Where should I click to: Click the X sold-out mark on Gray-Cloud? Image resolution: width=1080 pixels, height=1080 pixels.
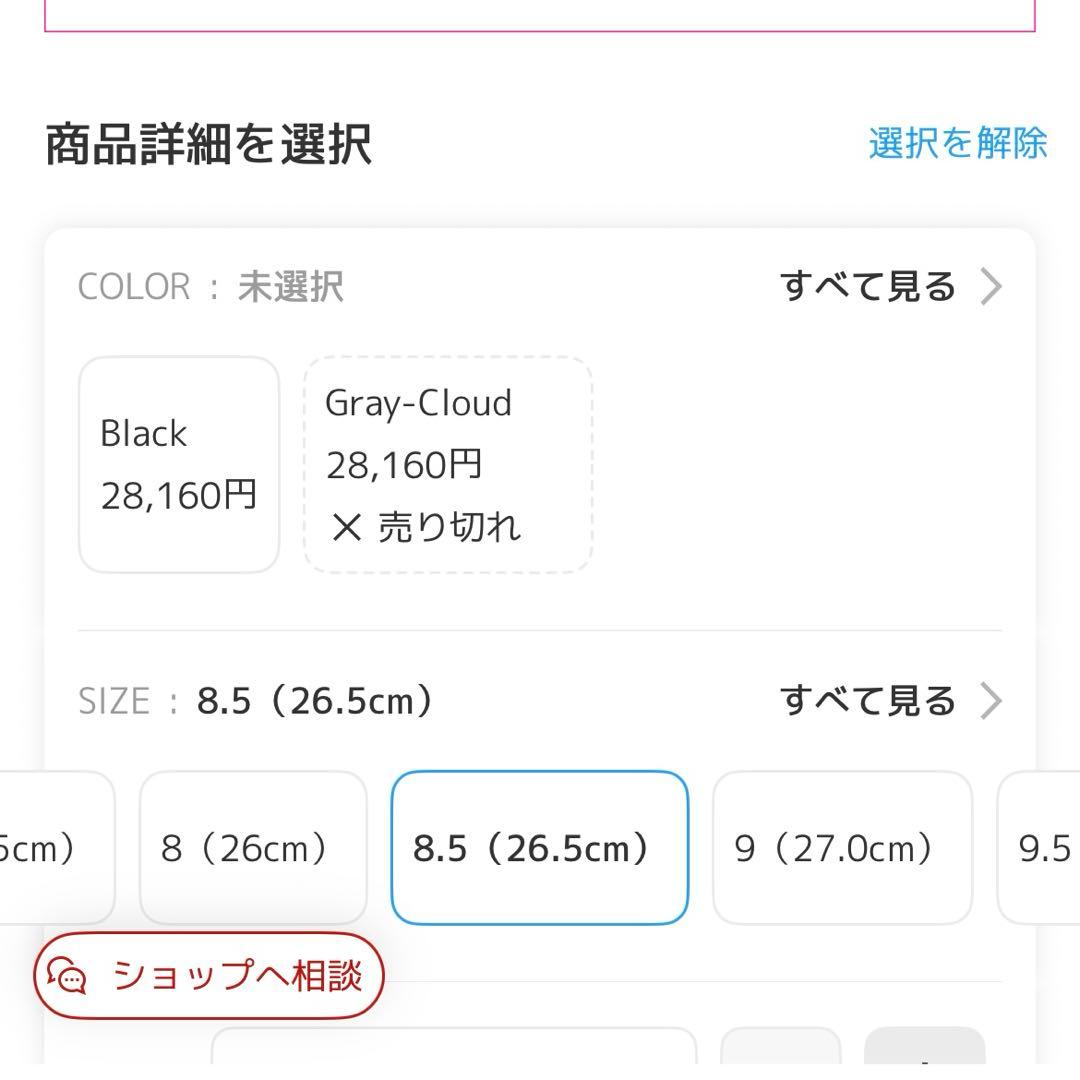click(345, 527)
